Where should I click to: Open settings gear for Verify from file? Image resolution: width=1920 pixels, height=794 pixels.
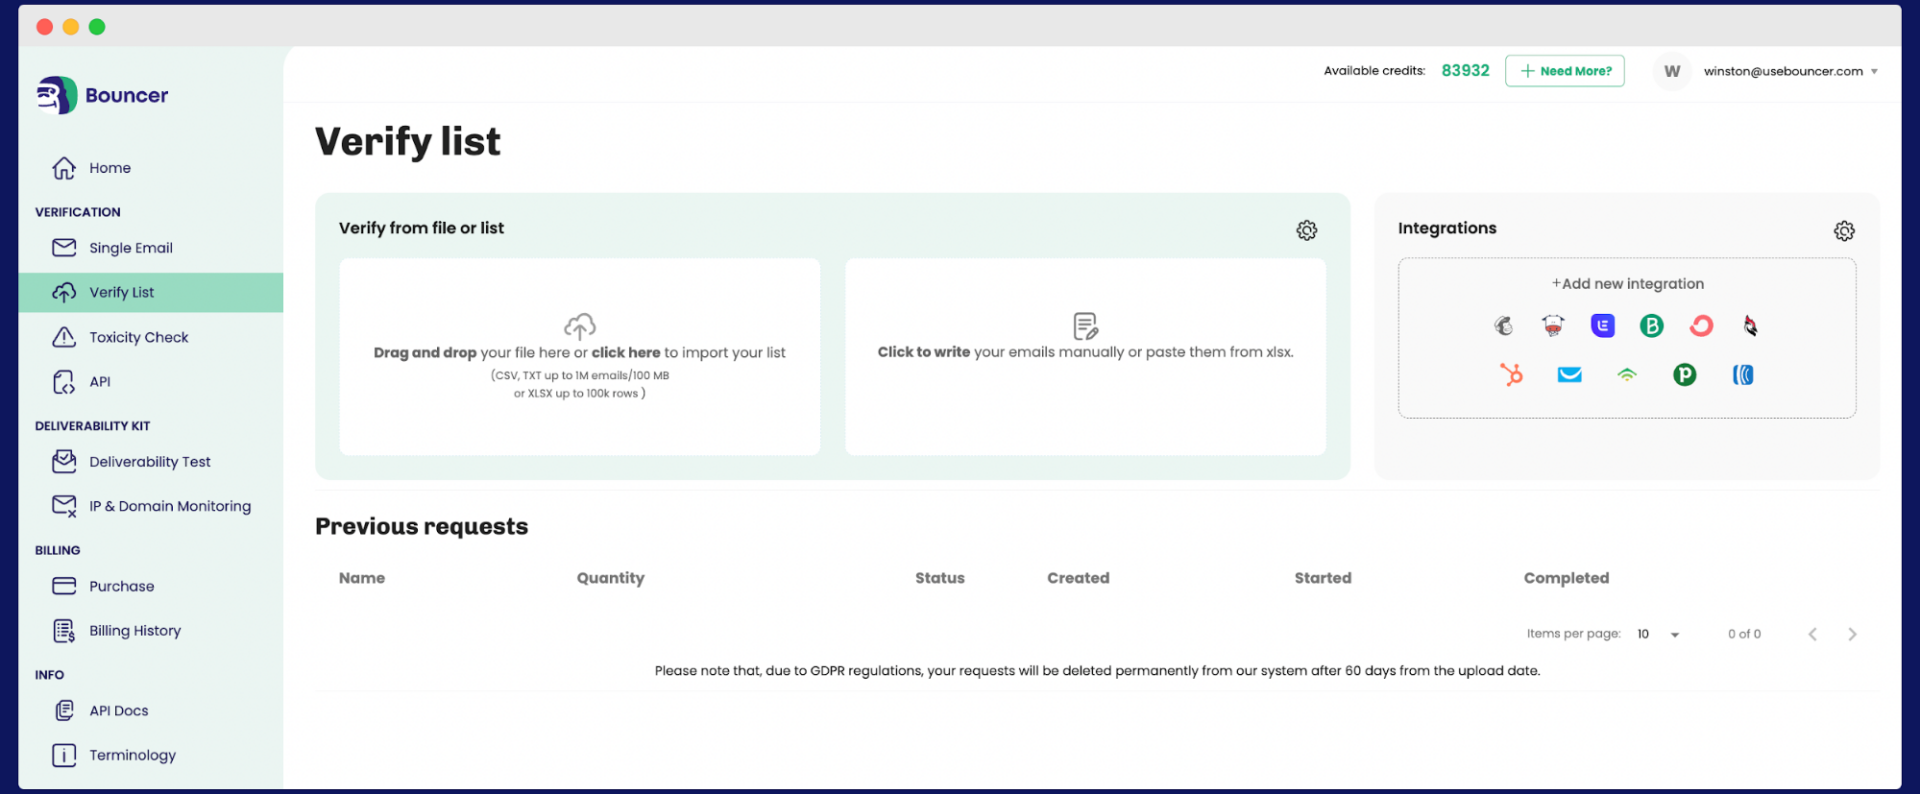1307,230
